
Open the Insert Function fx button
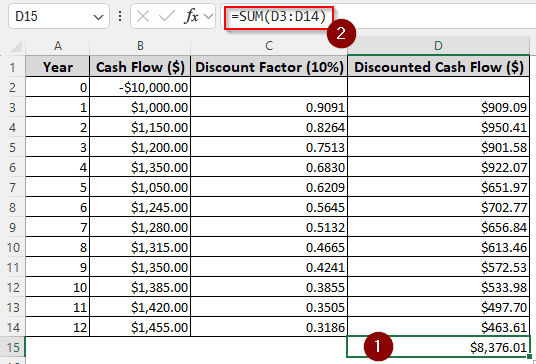[191, 16]
